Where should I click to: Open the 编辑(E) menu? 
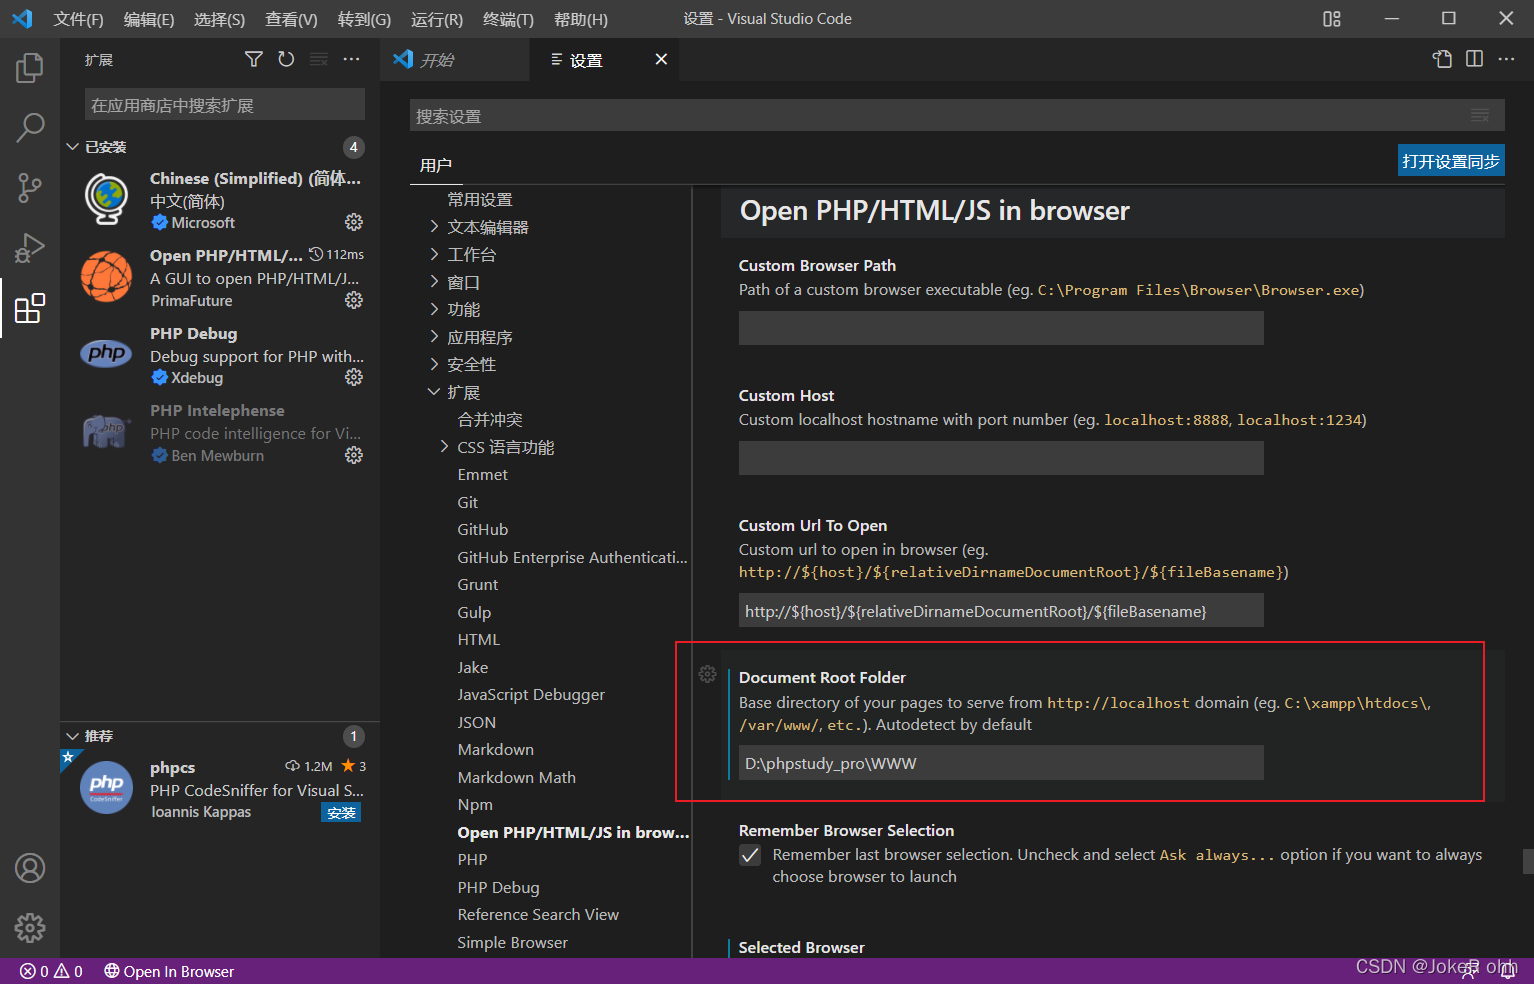click(148, 19)
